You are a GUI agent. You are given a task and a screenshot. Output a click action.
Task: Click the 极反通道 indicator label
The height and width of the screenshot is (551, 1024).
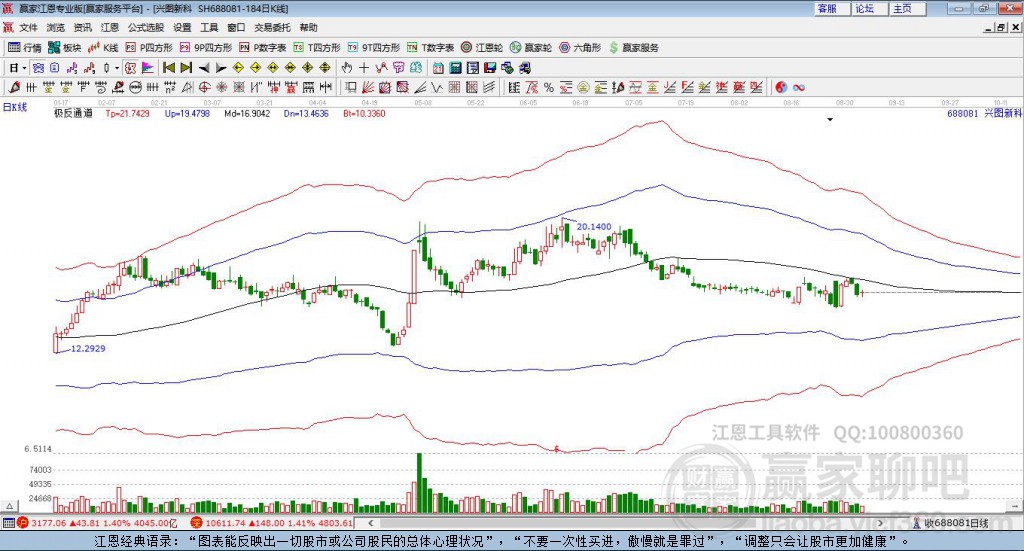coord(73,113)
